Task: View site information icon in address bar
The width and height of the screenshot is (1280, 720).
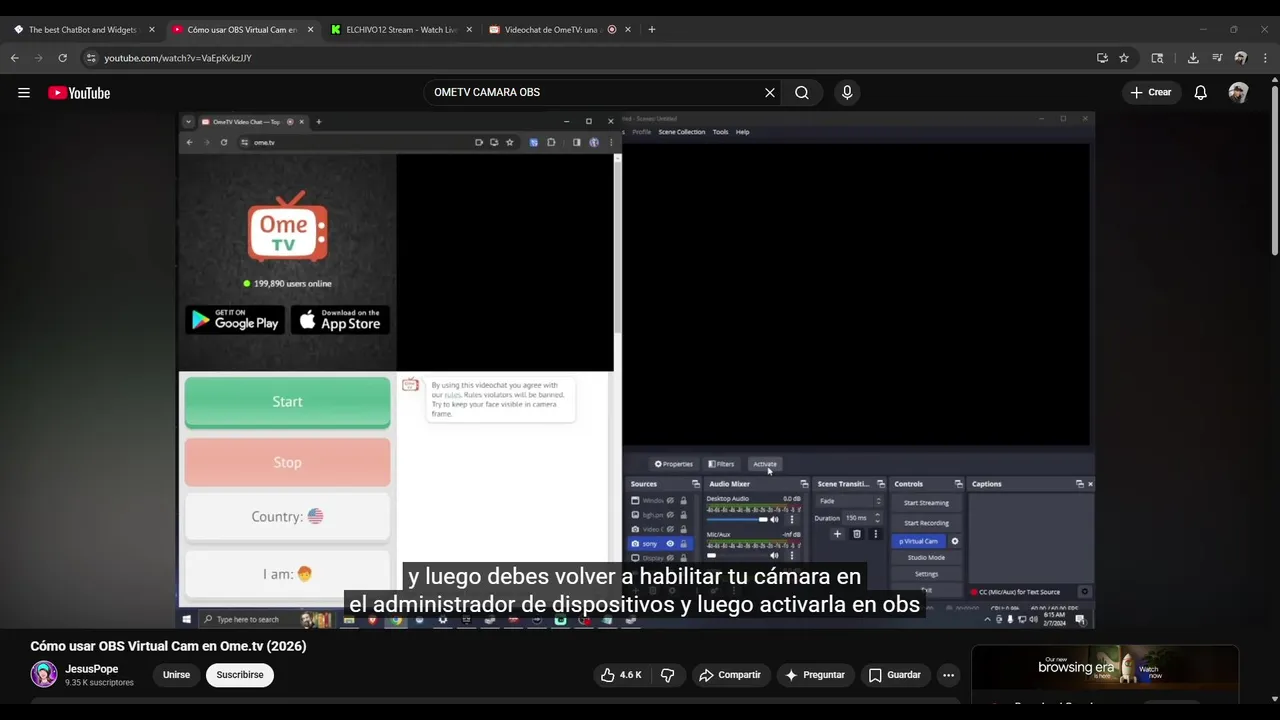Action: (x=91, y=58)
